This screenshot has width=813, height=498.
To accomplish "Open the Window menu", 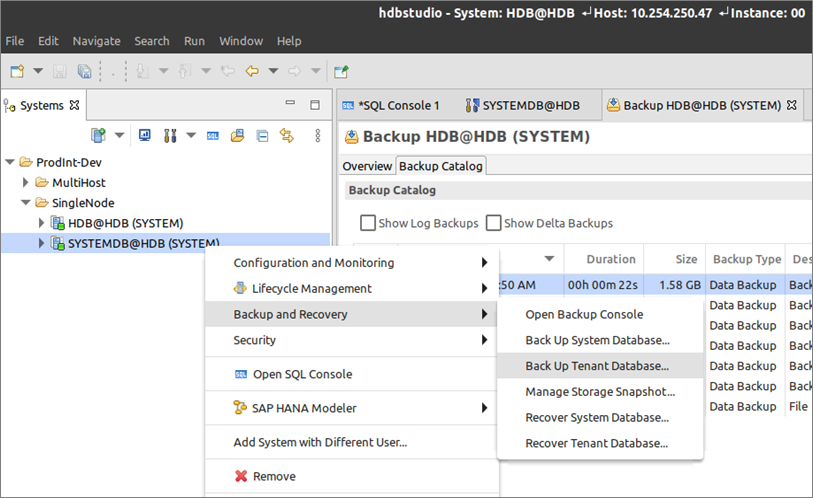I will pos(241,41).
